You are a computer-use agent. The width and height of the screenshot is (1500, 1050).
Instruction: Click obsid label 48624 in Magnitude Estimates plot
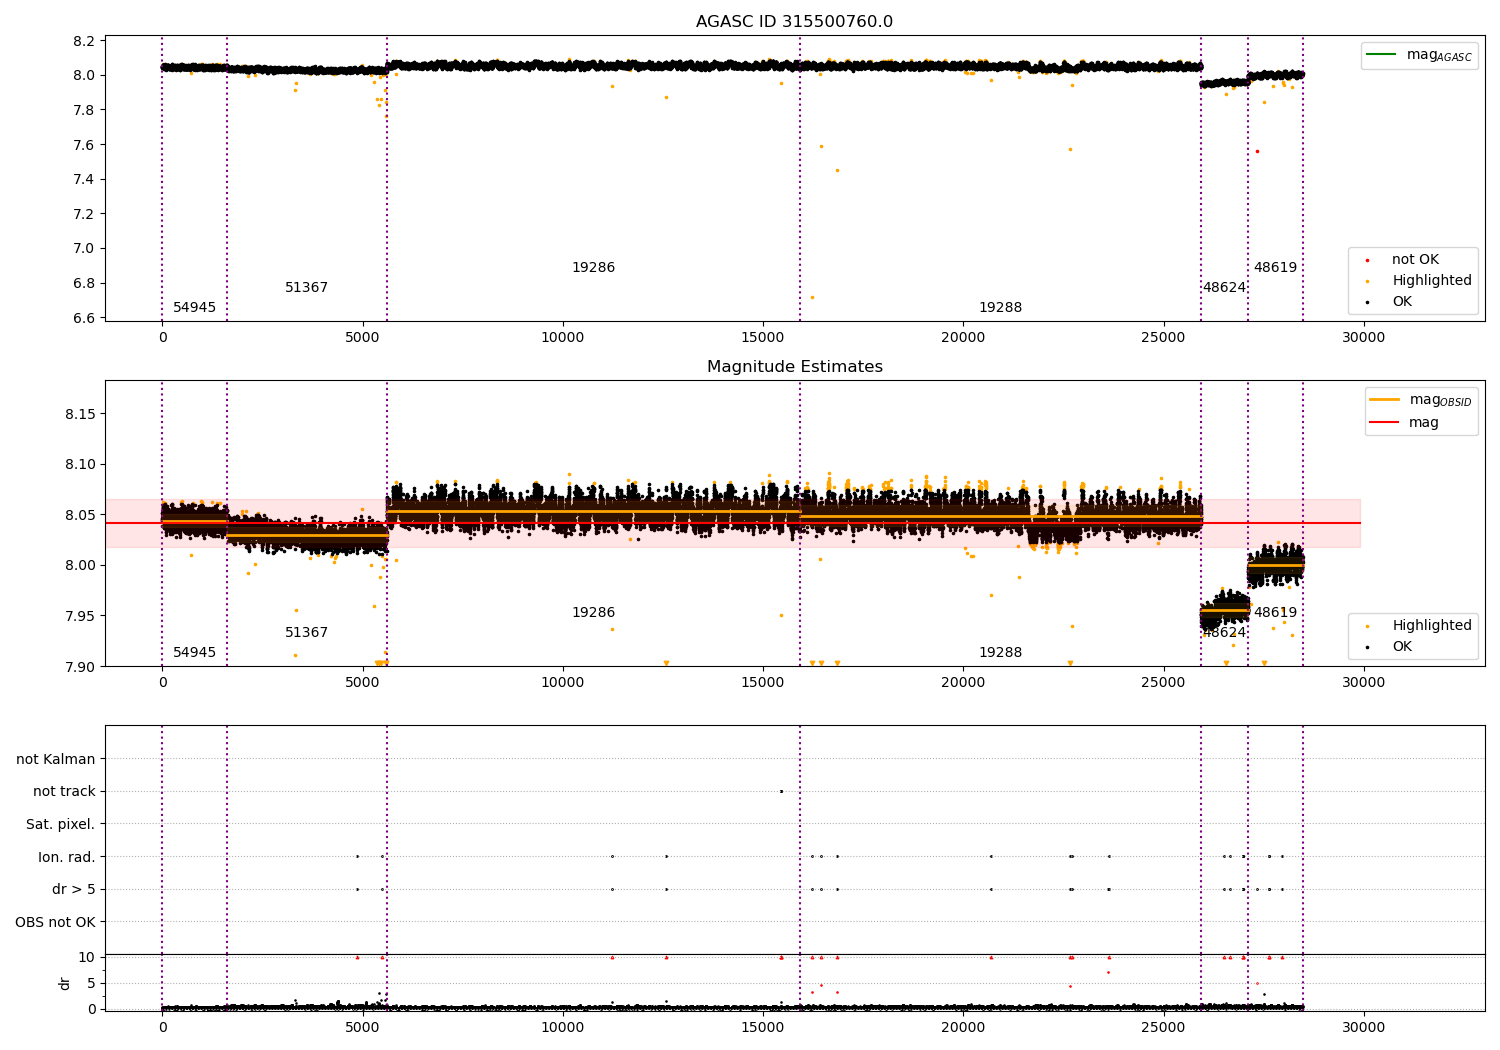point(1224,633)
